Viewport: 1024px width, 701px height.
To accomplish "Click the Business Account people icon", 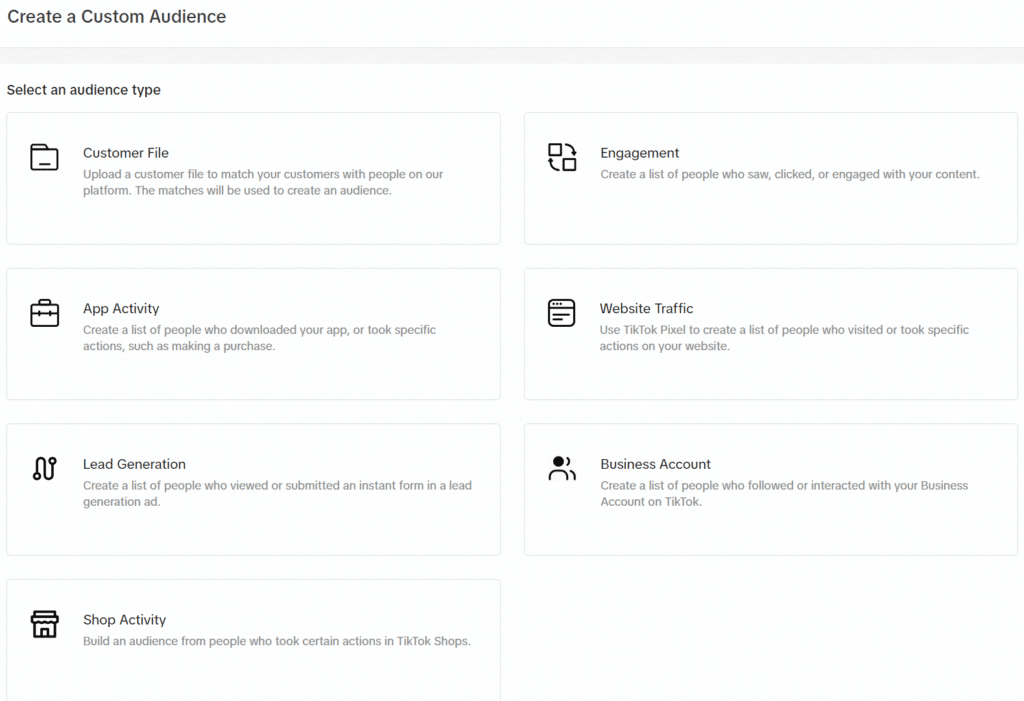I will 562,468.
